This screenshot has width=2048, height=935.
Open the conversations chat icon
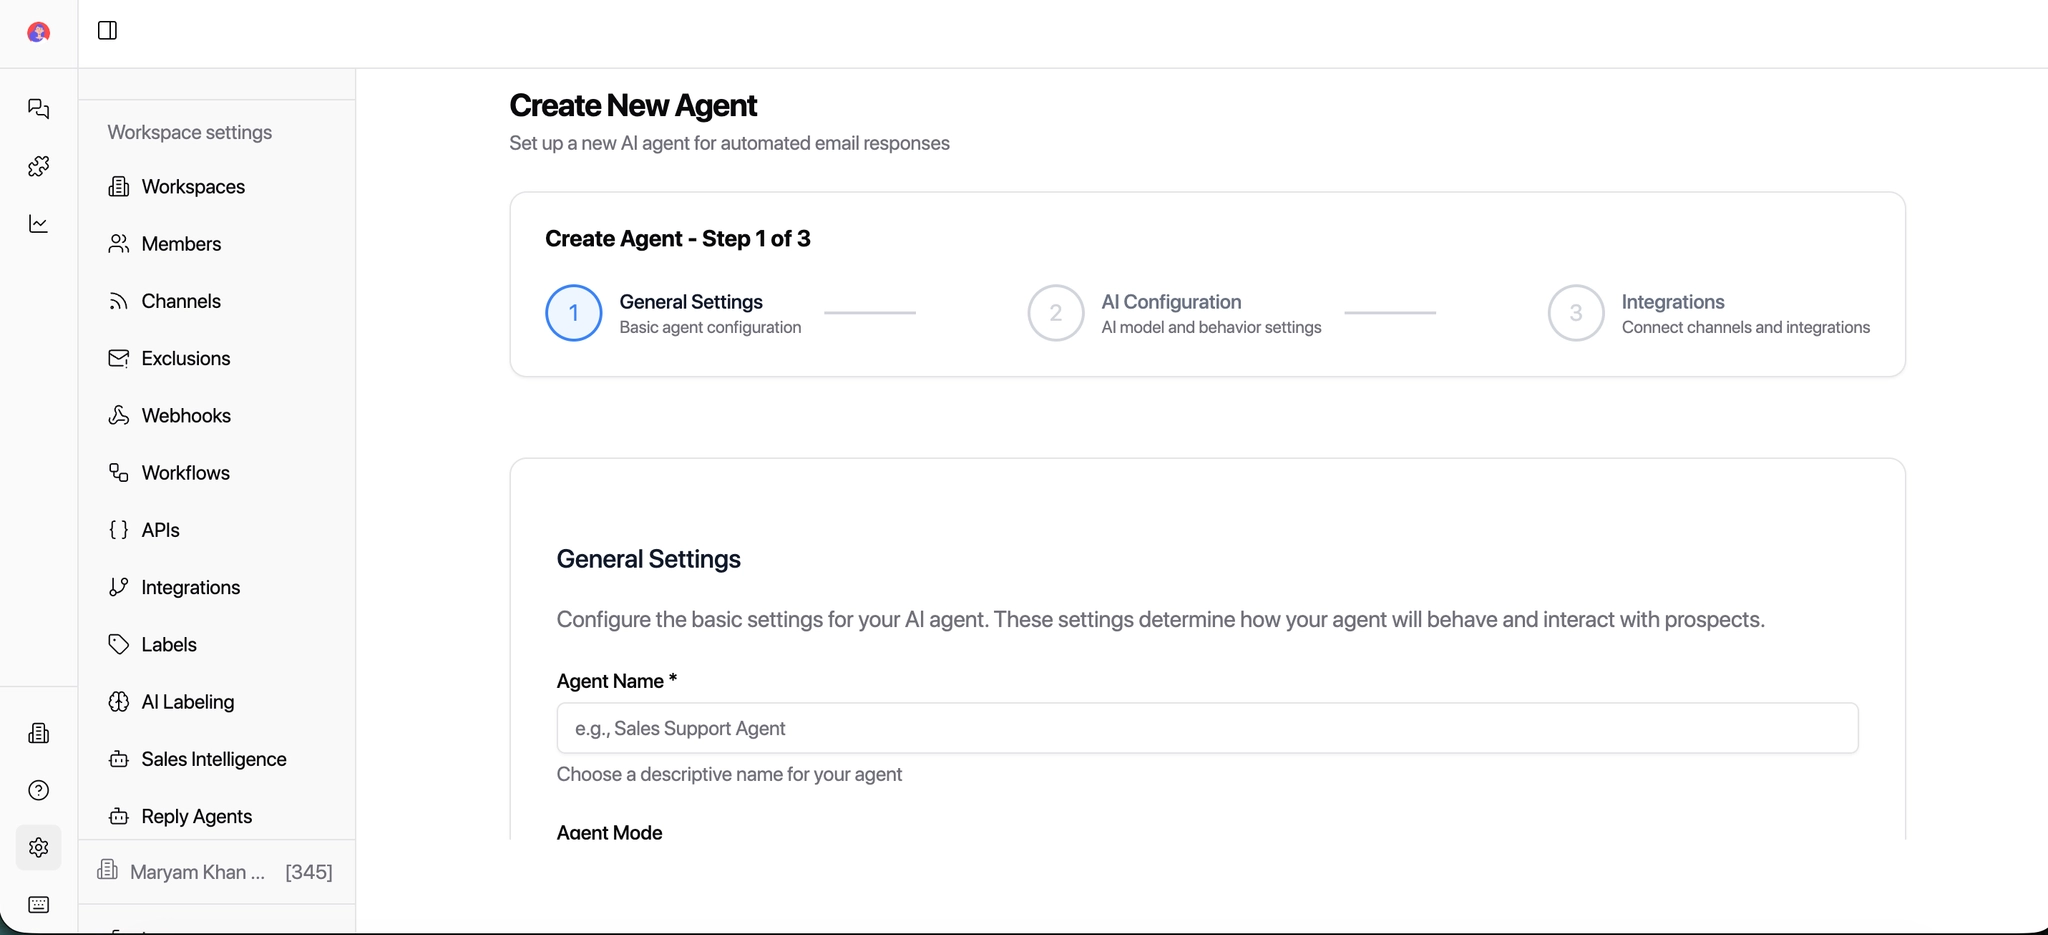(38, 108)
